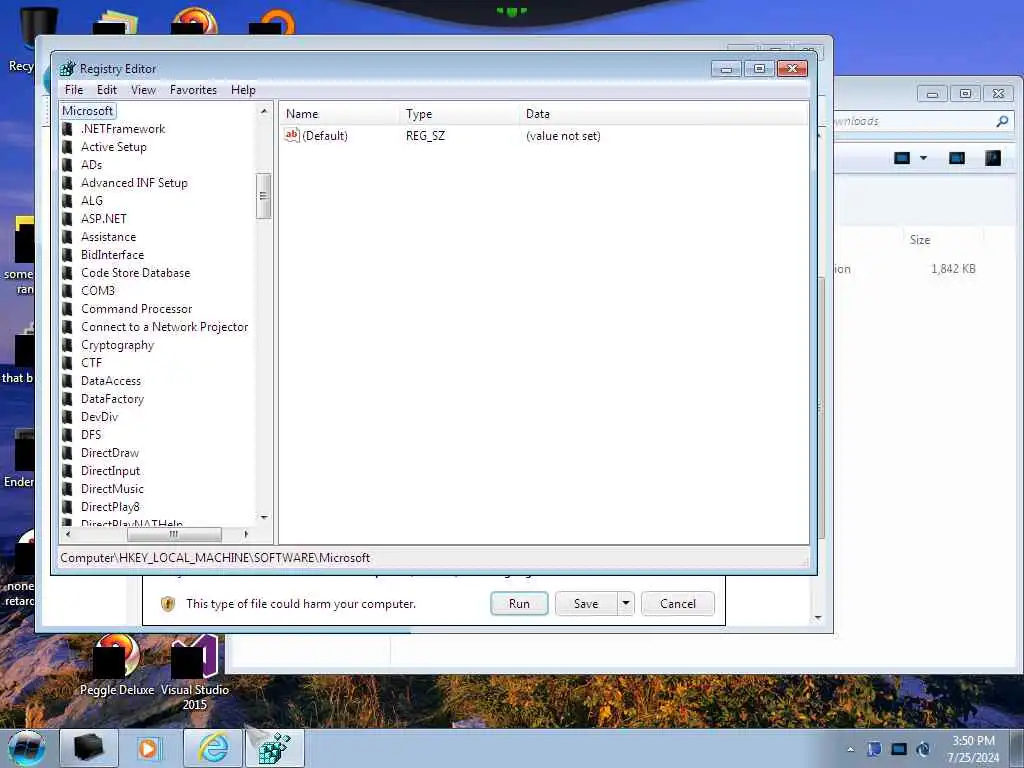Open the File menu in Registry Editor
Image resolution: width=1024 pixels, height=768 pixels.
(74, 90)
